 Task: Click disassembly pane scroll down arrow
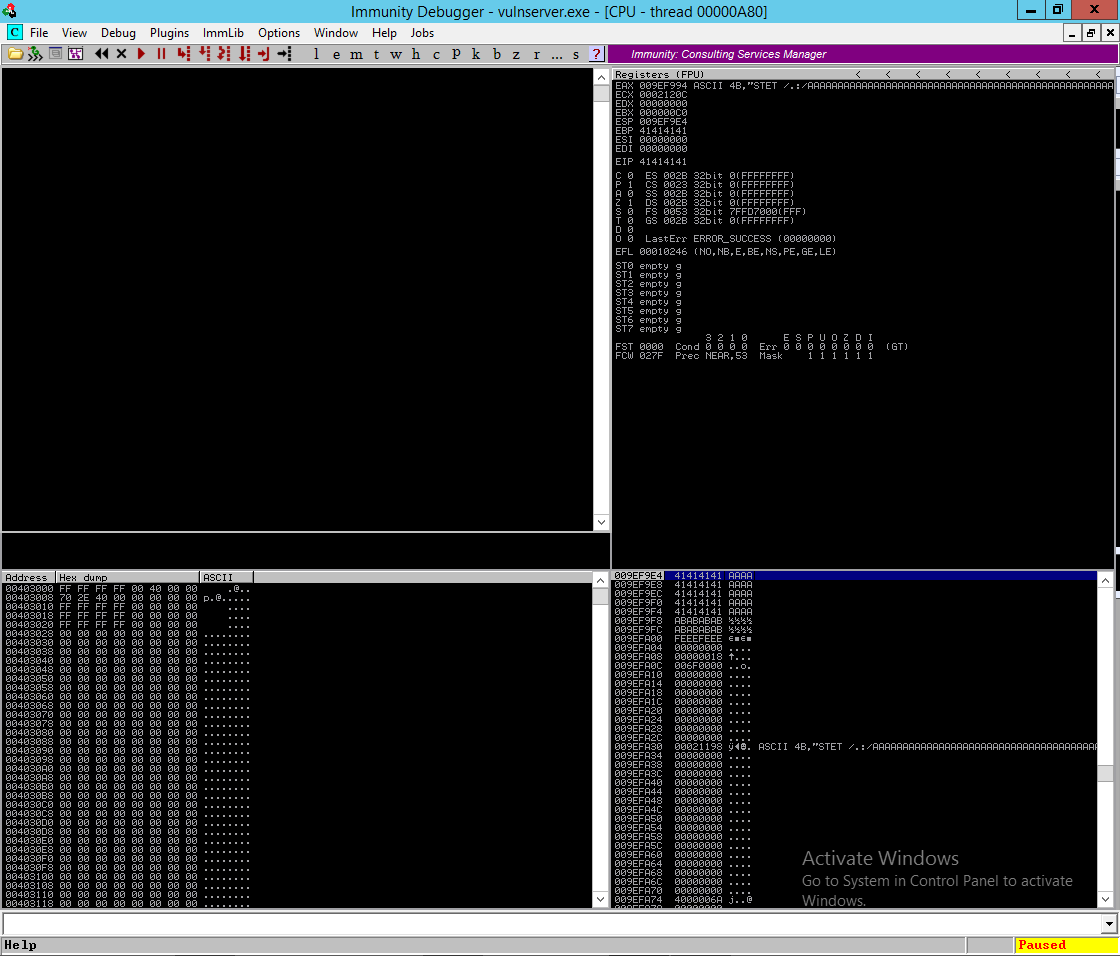click(x=601, y=522)
